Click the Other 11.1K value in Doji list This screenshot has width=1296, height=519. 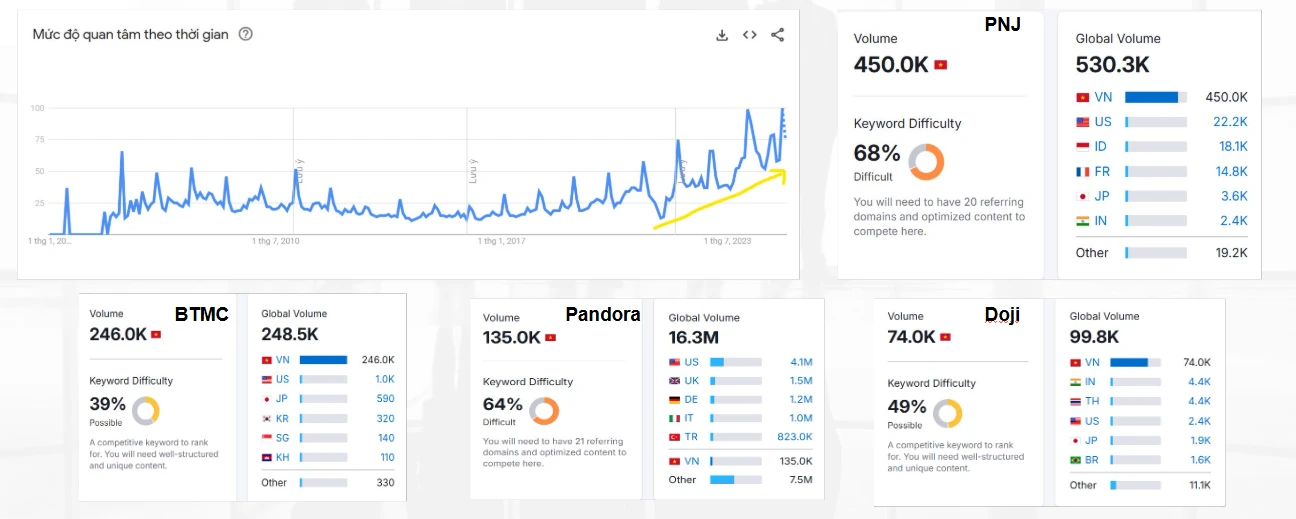pos(1197,485)
